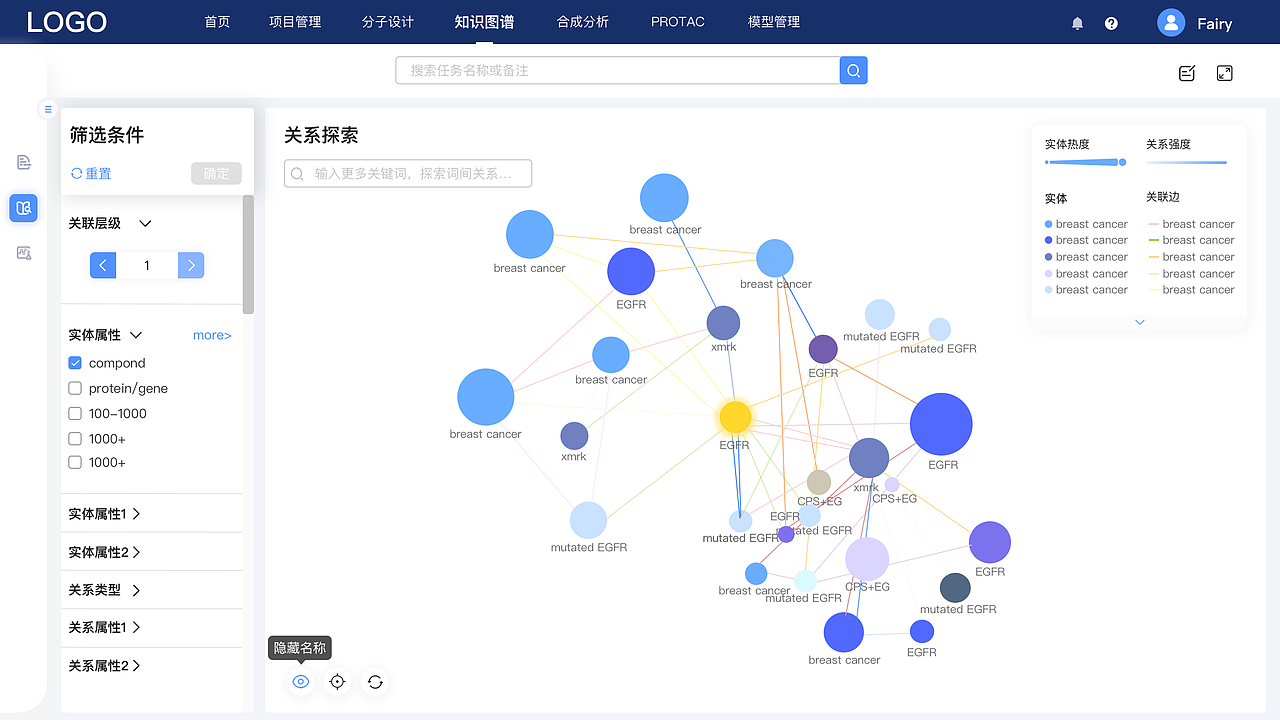This screenshot has width=1280, height=720.
Task: Open the PROTAC tab
Action: [678, 22]
